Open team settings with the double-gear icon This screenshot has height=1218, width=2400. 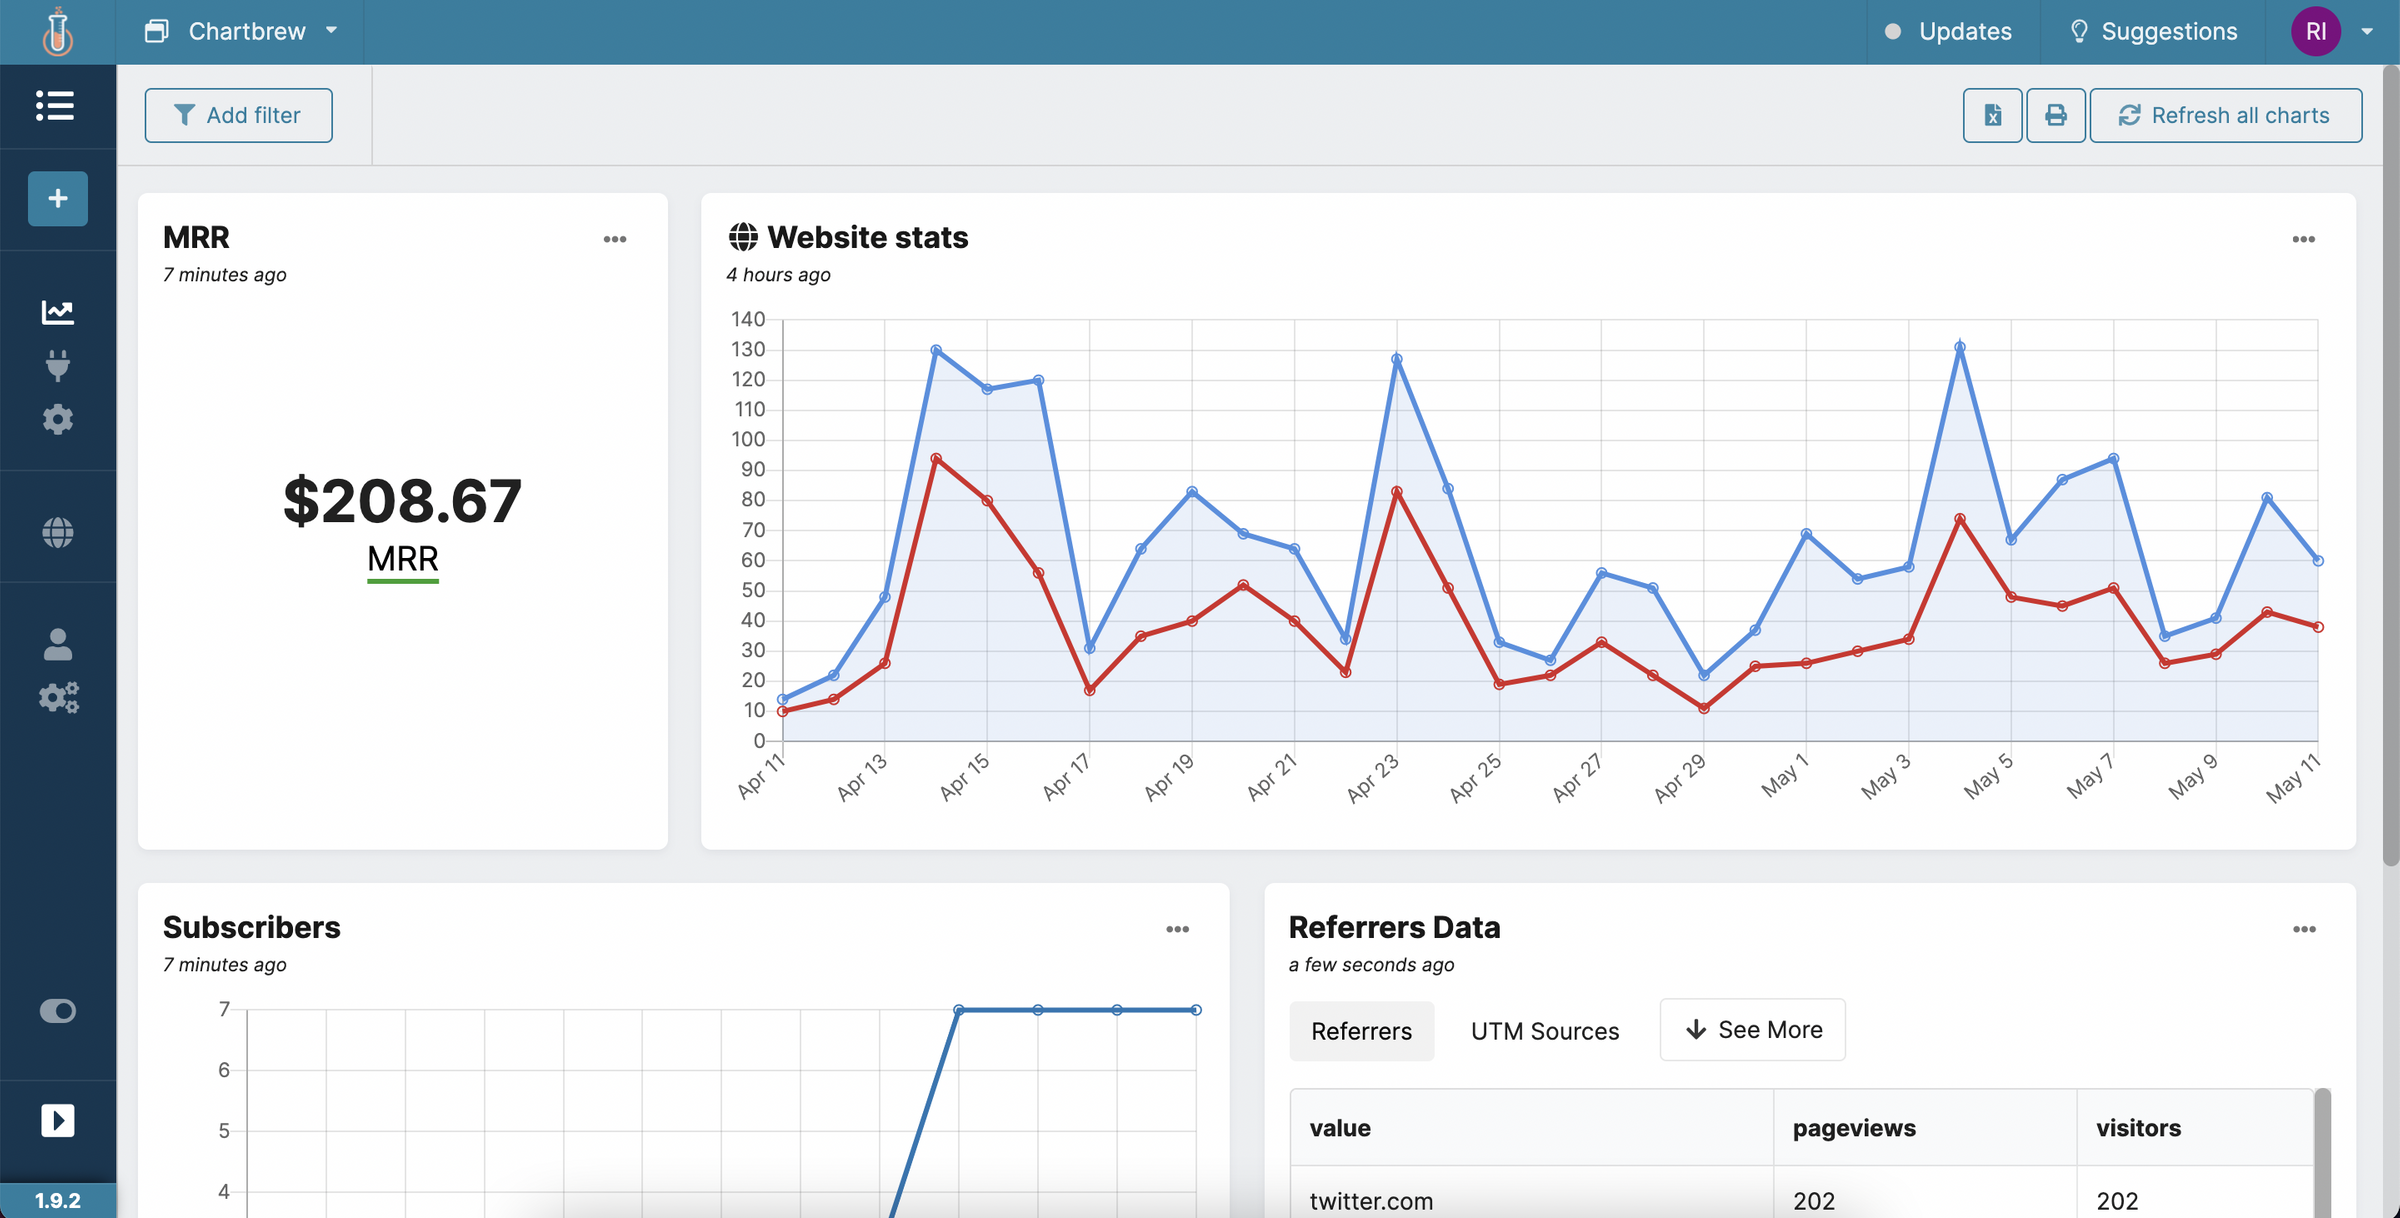(57, 698)
